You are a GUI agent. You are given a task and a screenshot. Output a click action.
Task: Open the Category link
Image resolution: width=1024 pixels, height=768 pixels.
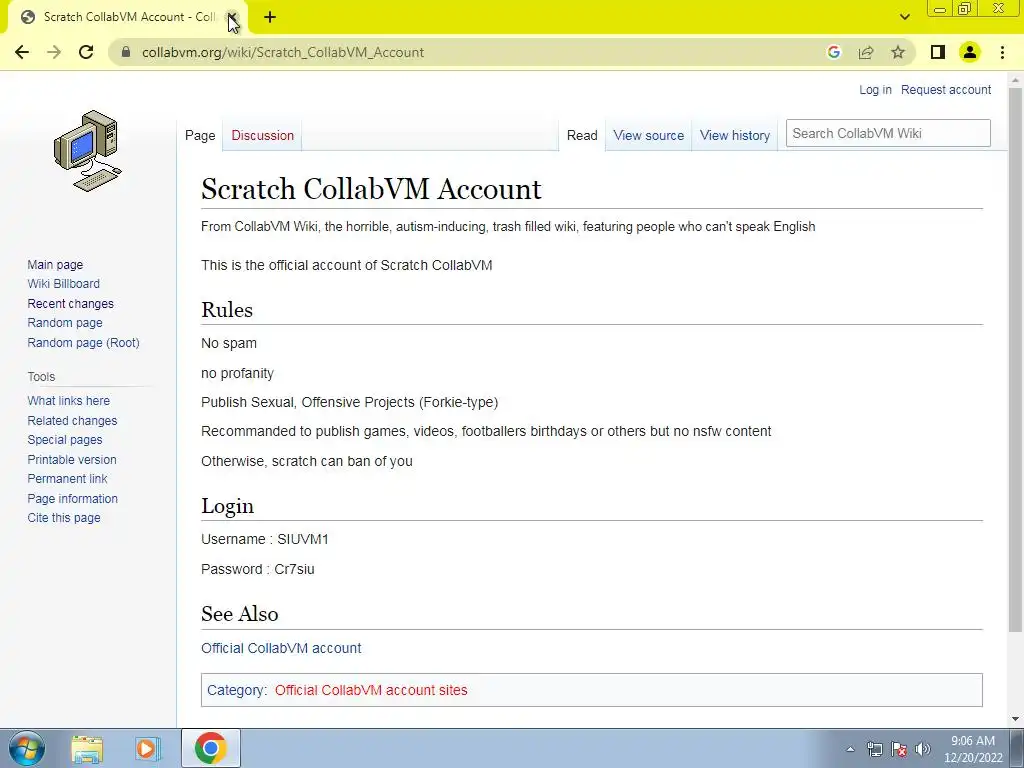[236, 690]
